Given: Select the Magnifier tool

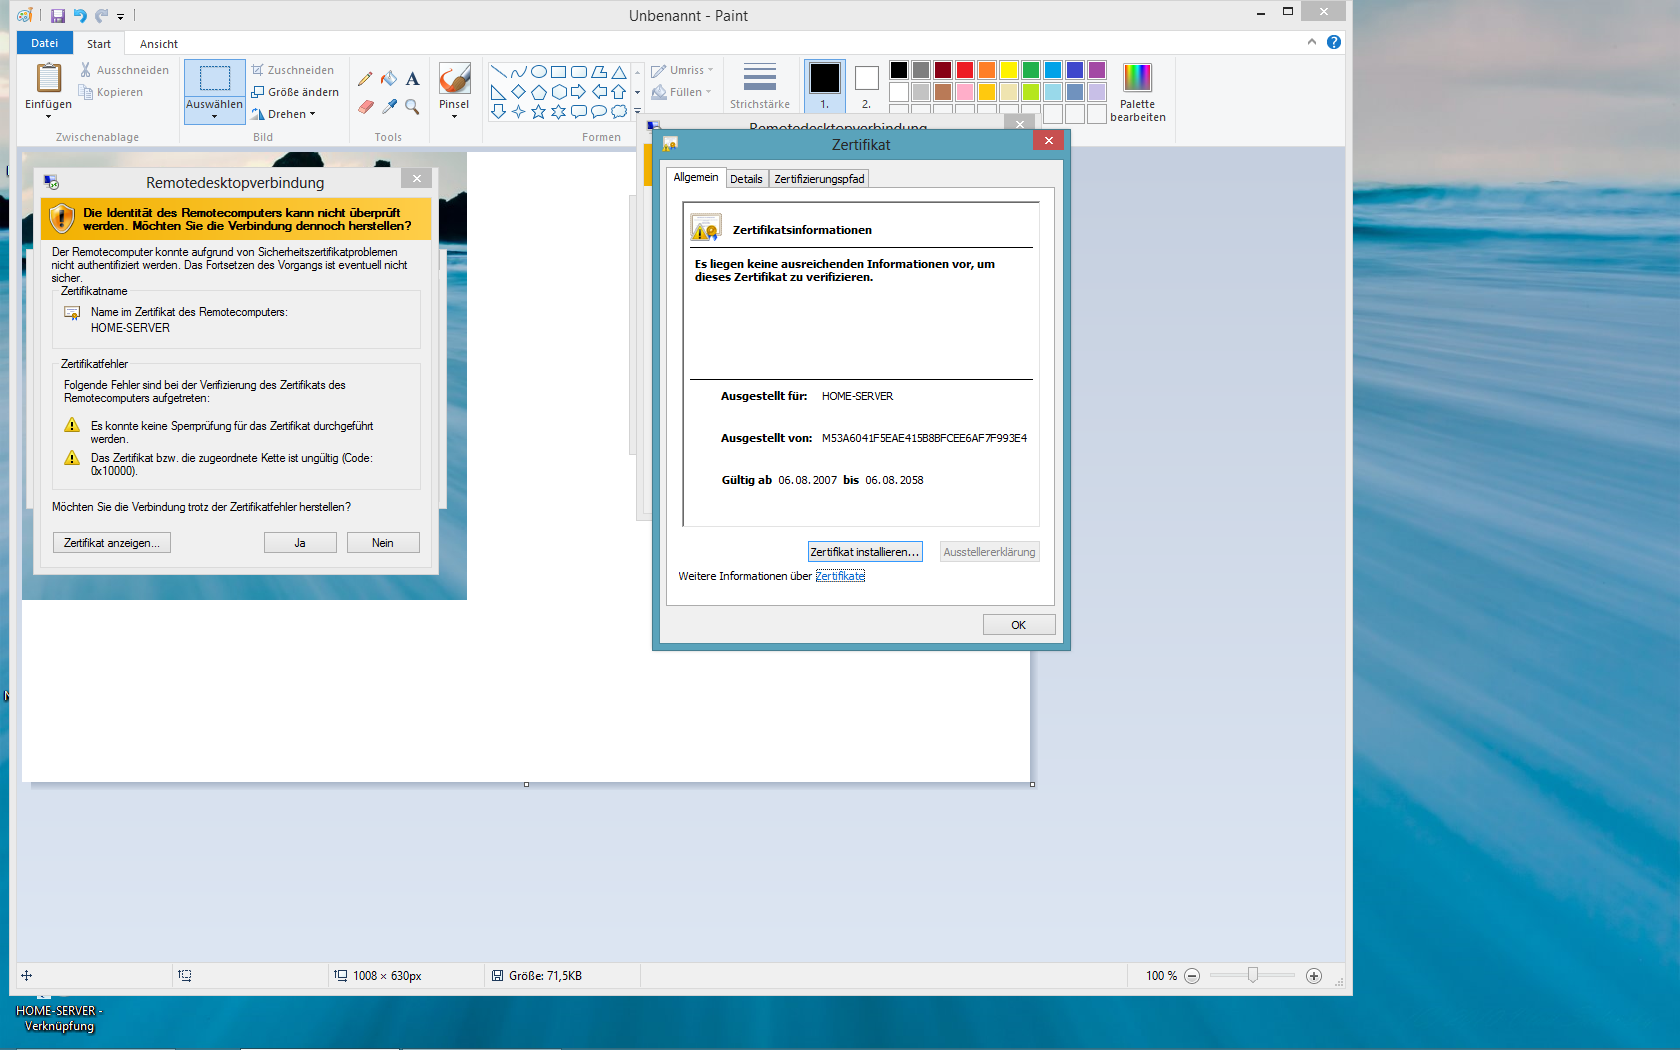Looking at the screenshot, I should [412, 106].
